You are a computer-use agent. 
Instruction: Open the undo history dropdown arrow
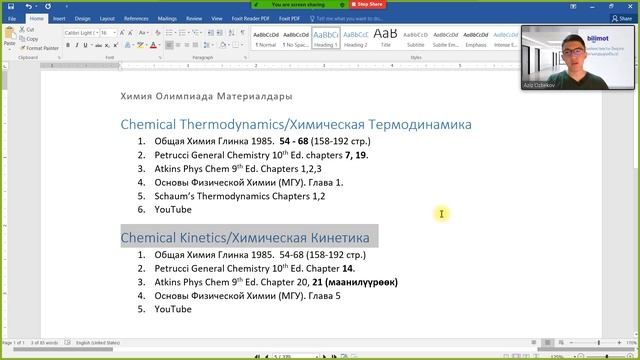36,7
